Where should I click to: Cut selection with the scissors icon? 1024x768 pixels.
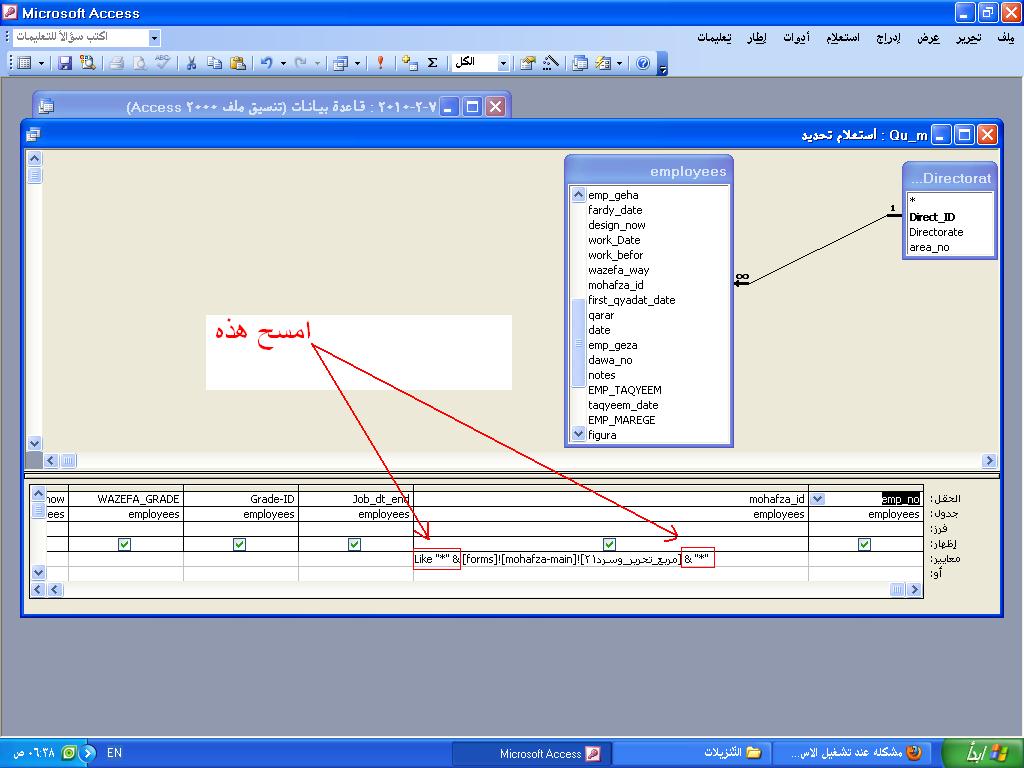point(191,63)
